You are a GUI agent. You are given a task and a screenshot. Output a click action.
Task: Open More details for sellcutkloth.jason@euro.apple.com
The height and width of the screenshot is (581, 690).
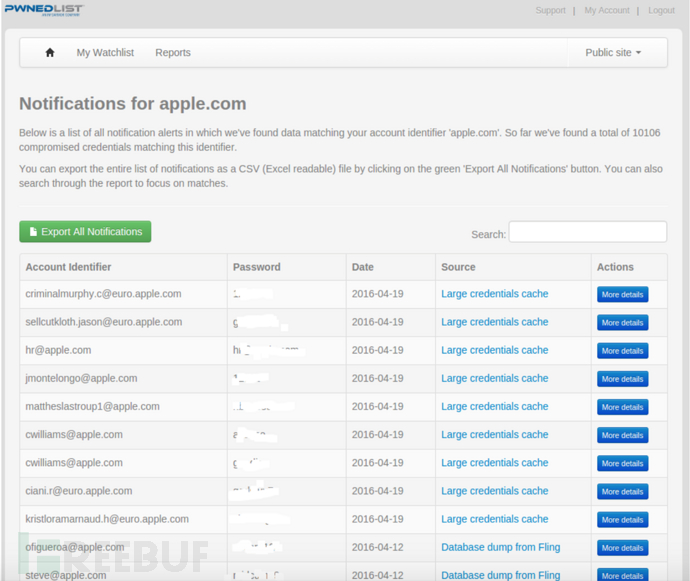point(622,323)
